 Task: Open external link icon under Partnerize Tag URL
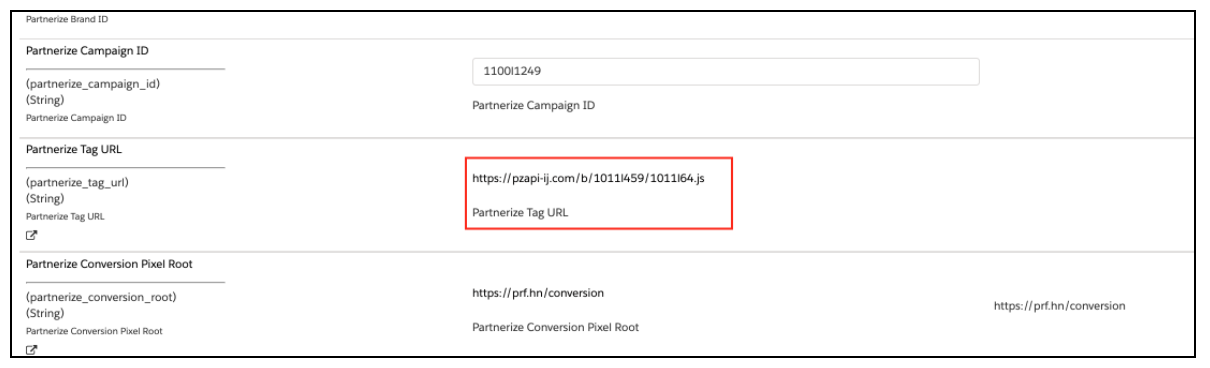coord(31,235)
